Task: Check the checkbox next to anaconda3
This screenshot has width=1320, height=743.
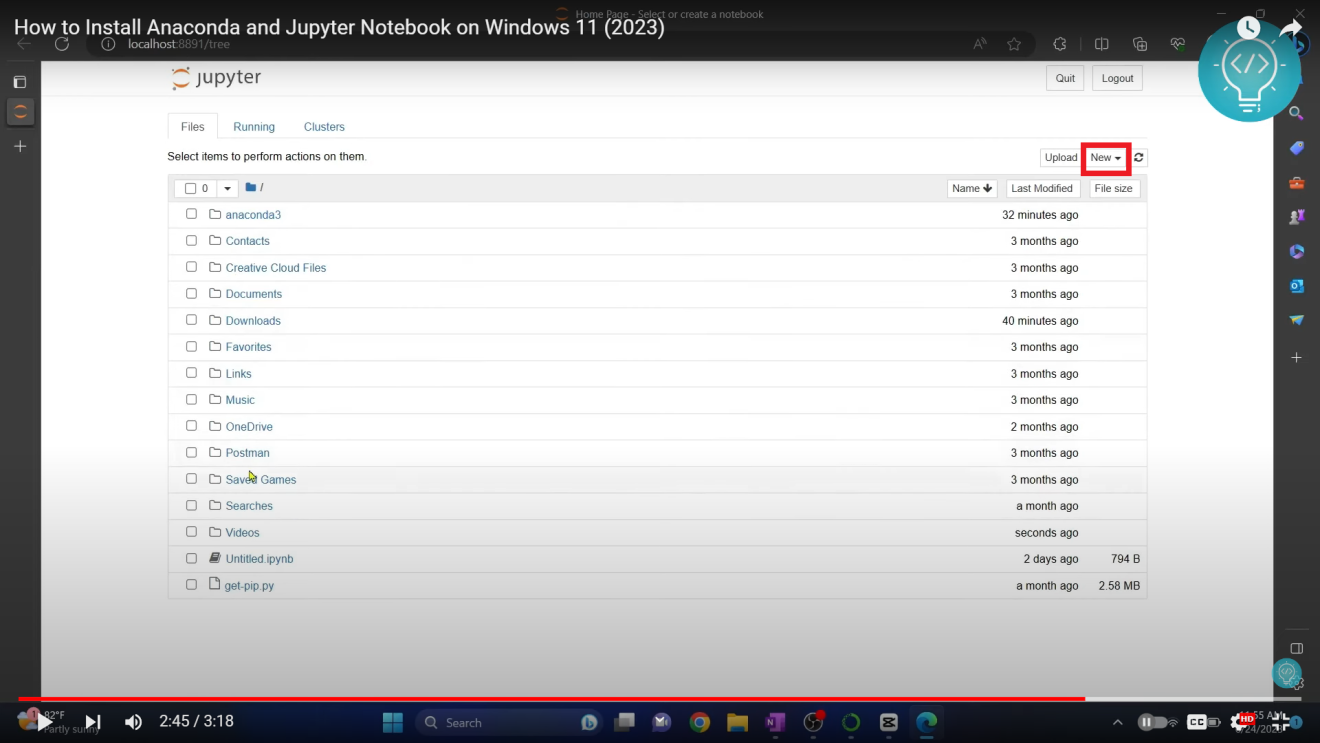Action: (191, 213)
